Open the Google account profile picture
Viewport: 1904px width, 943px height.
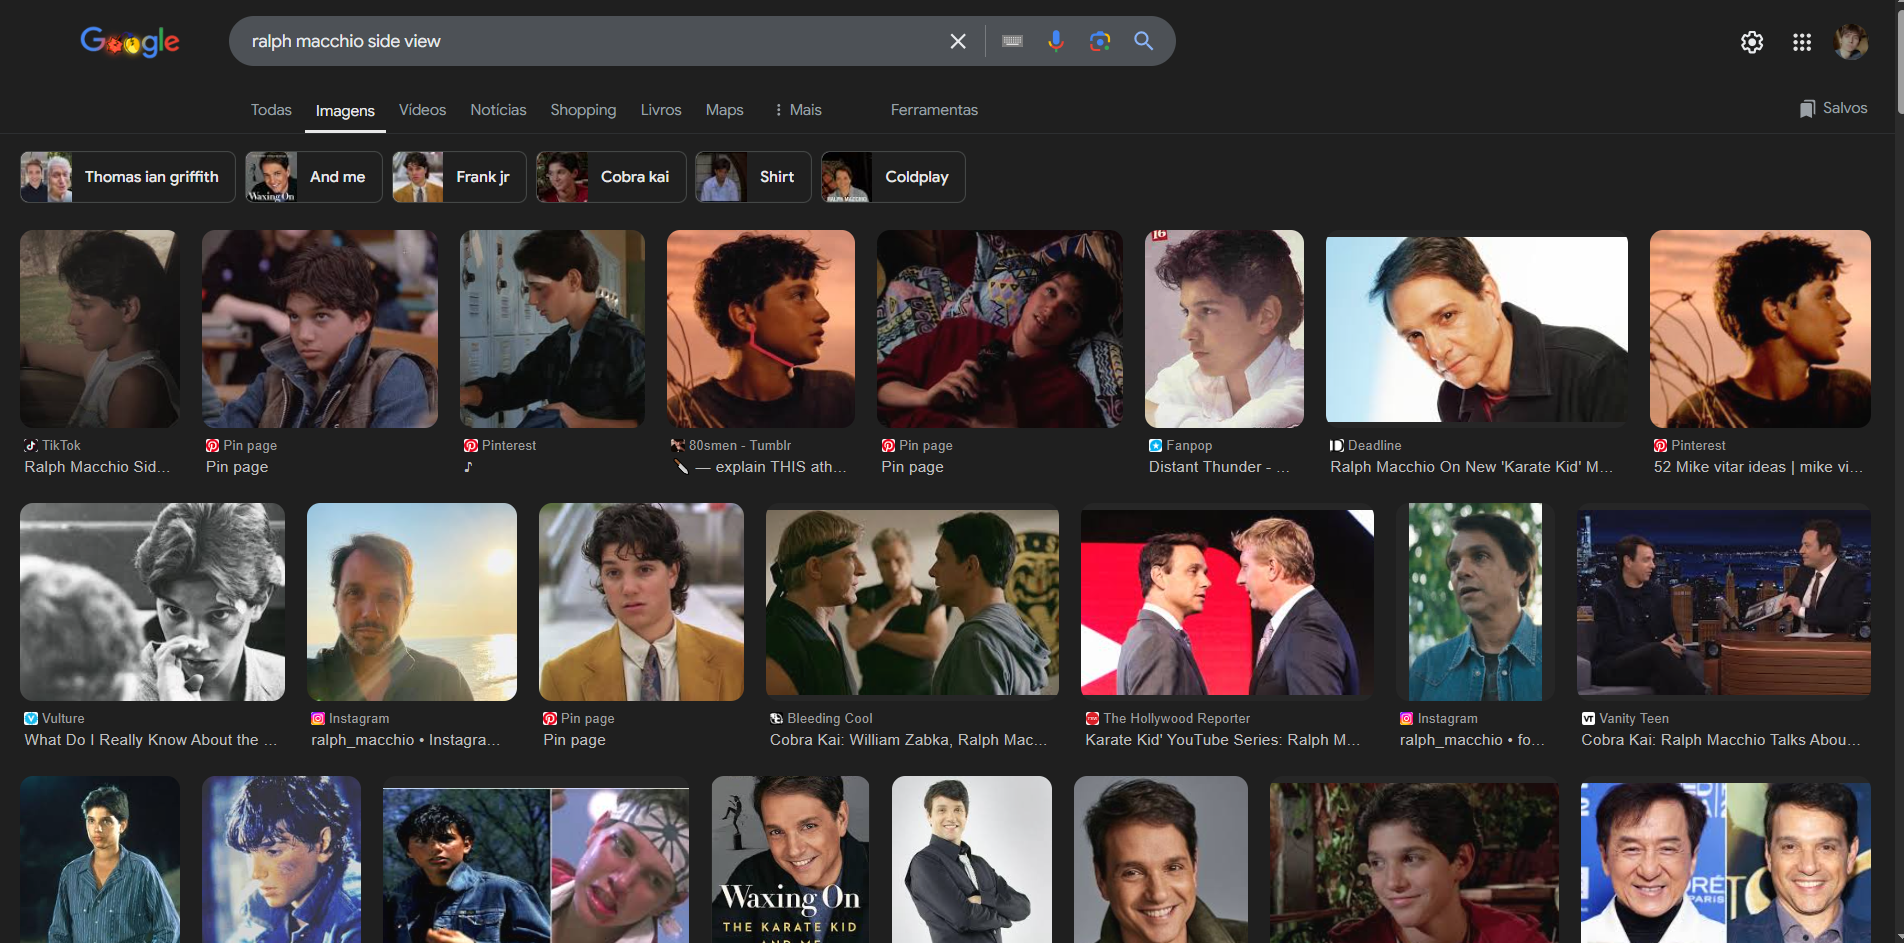(x=1850, y=42)
